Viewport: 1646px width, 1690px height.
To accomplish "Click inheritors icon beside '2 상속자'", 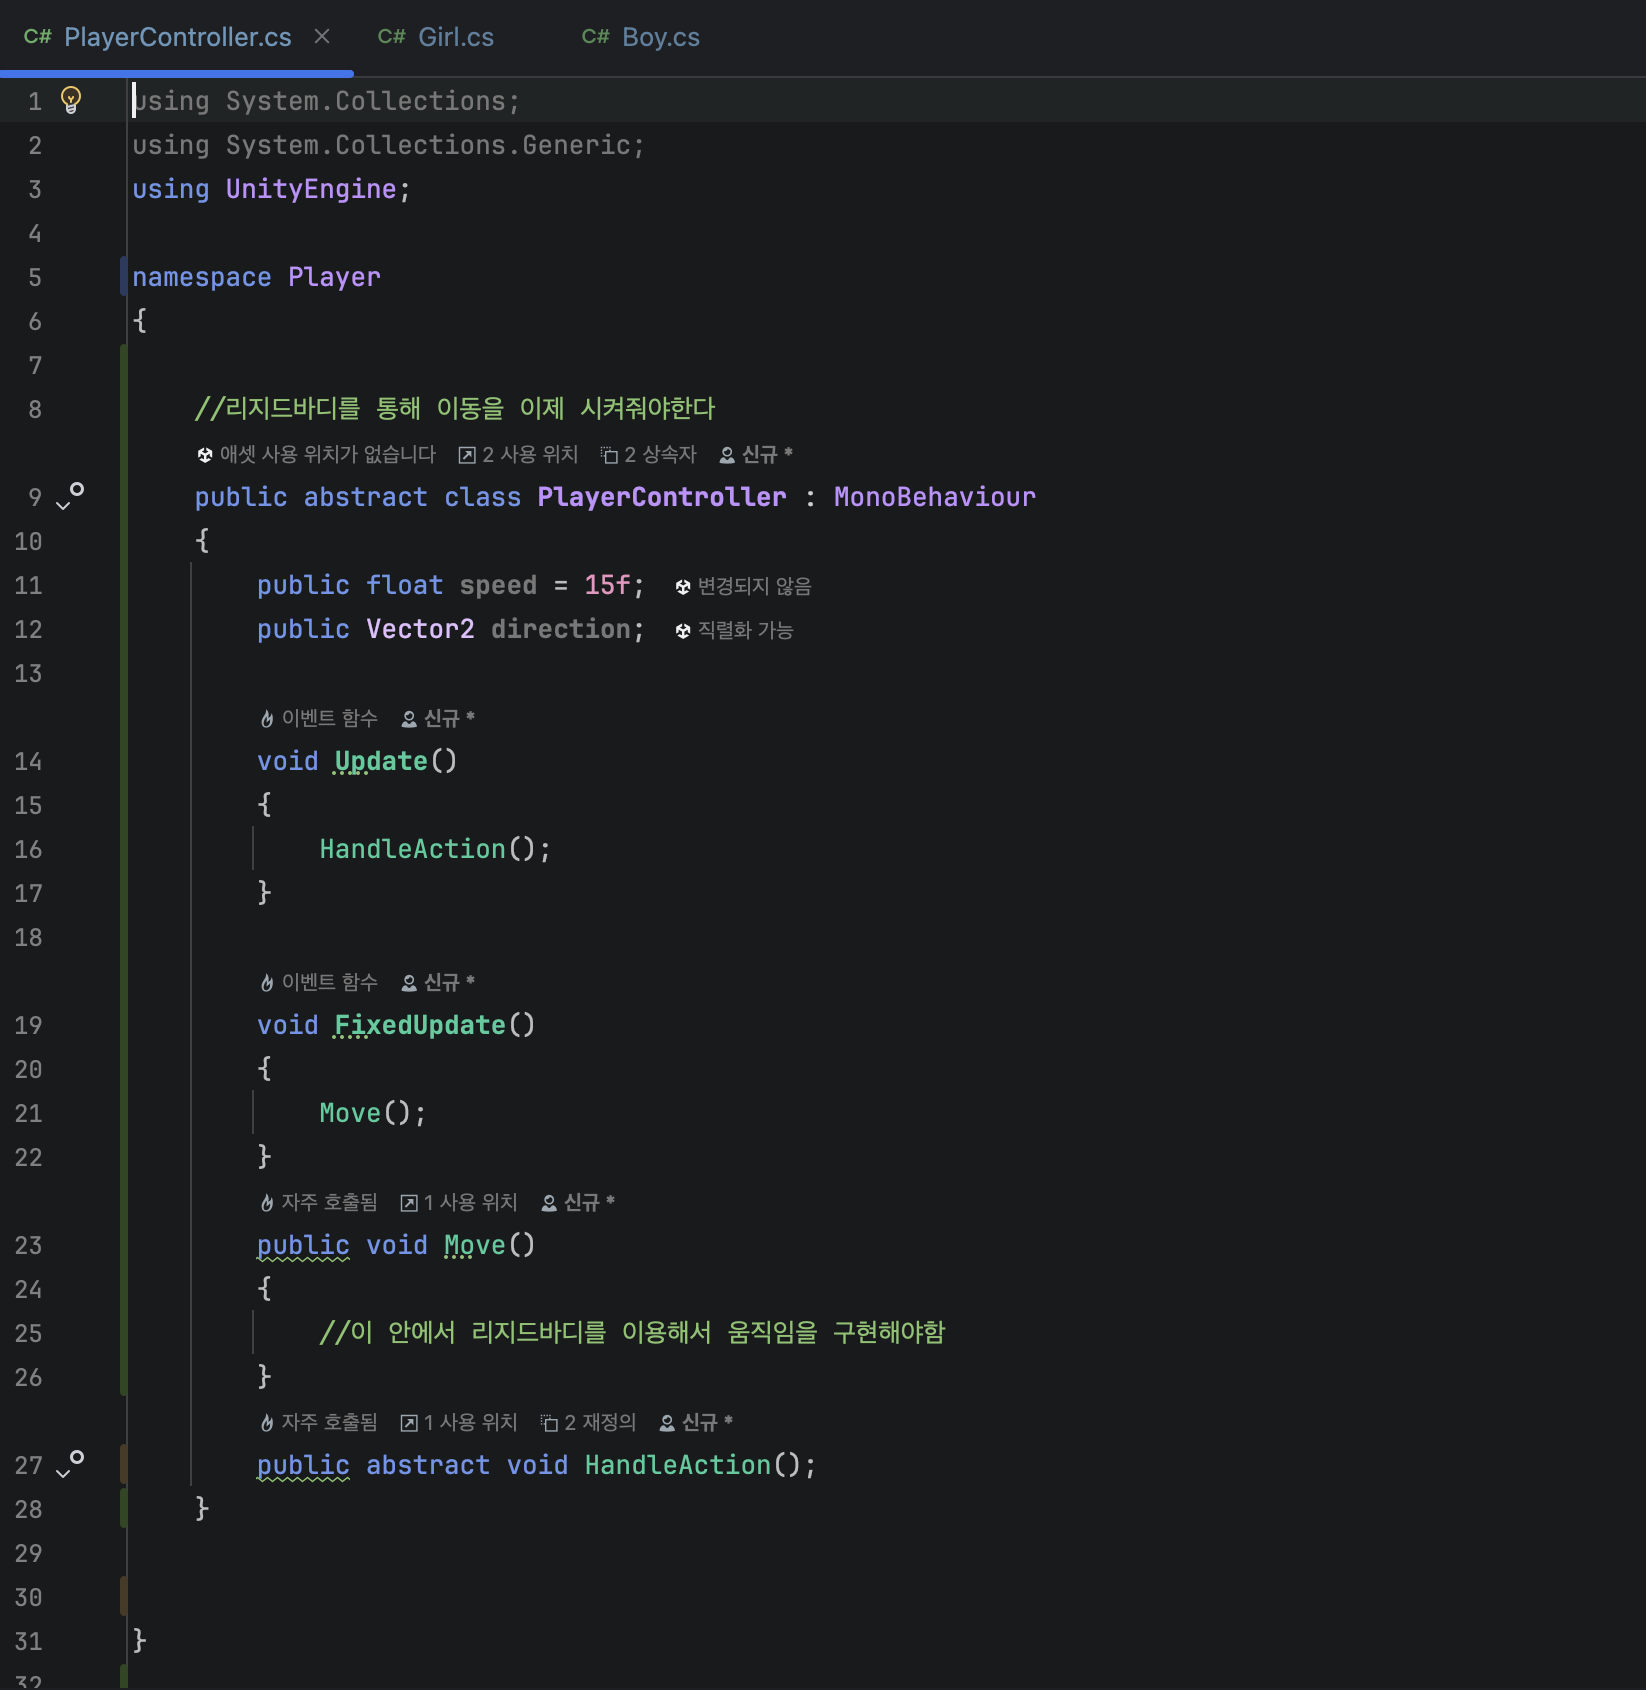I will [609, 456].
